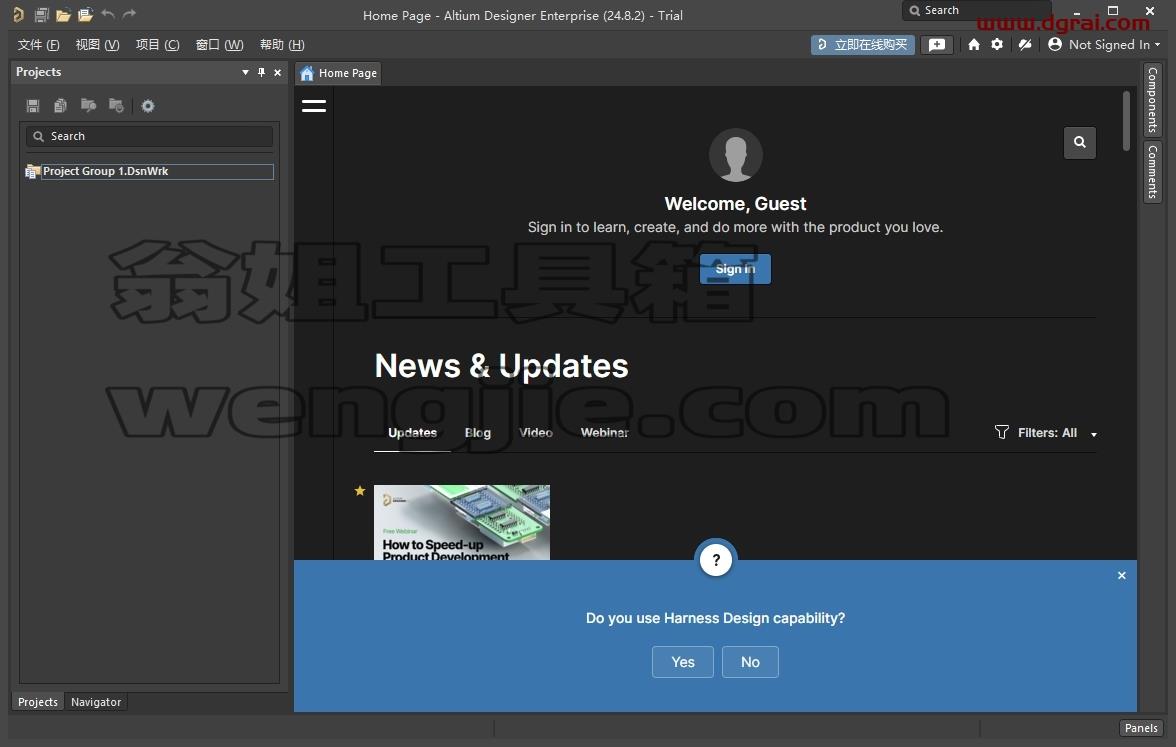Click the Save All icon in title bar

point(41,14)
